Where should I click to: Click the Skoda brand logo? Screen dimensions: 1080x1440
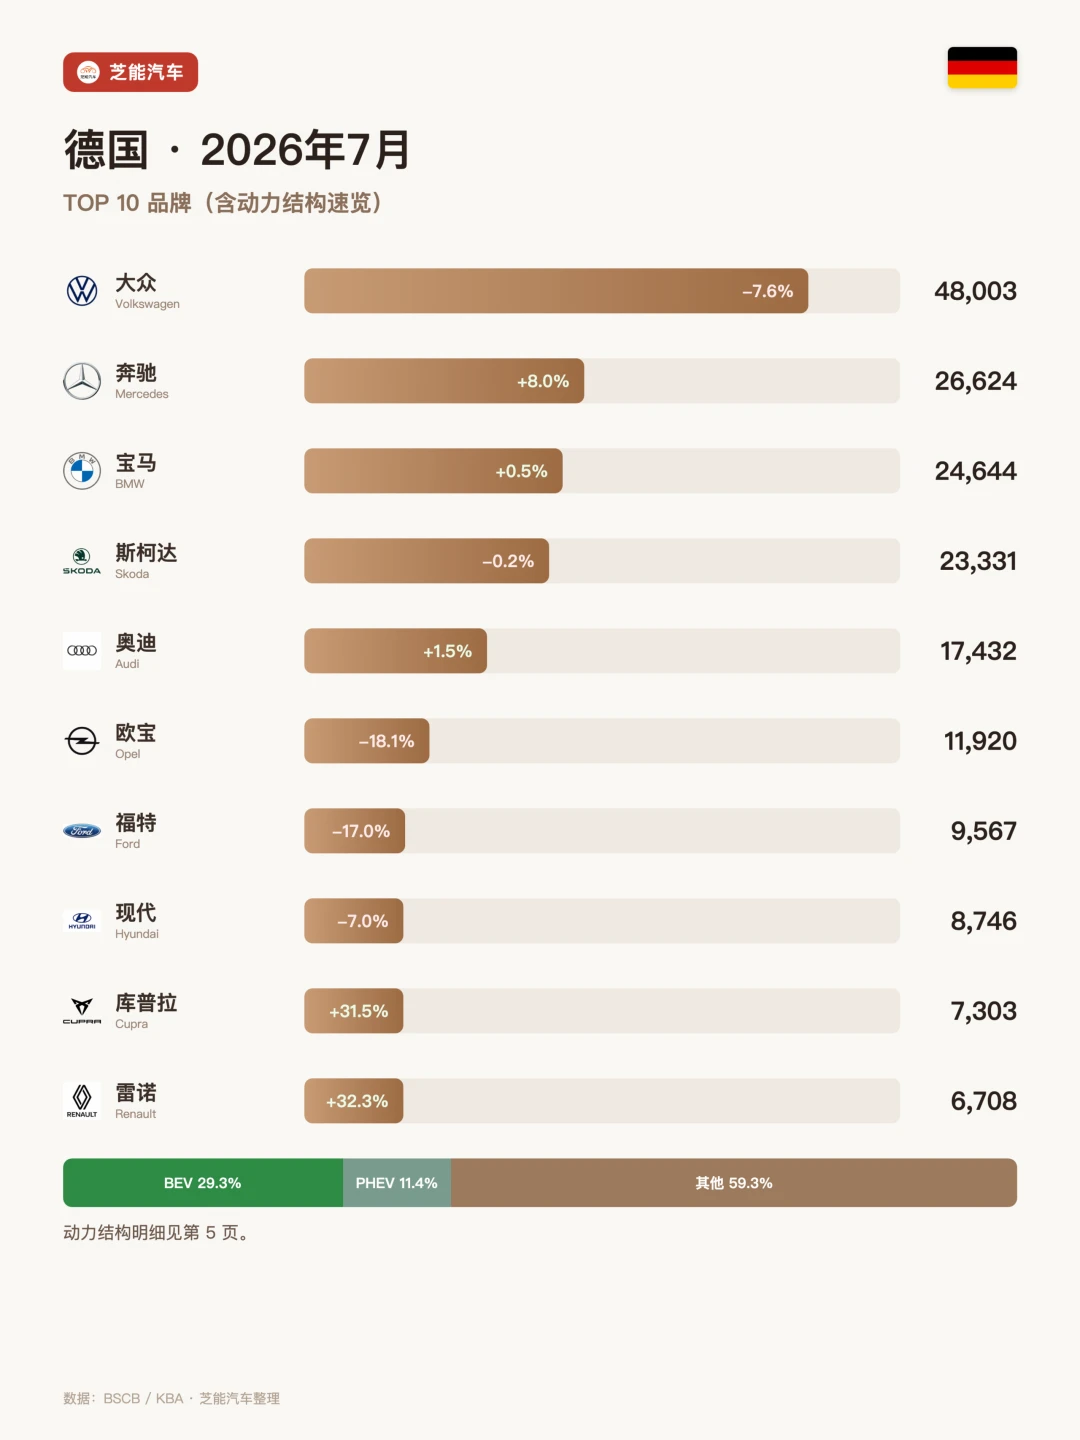pos(82,561)
